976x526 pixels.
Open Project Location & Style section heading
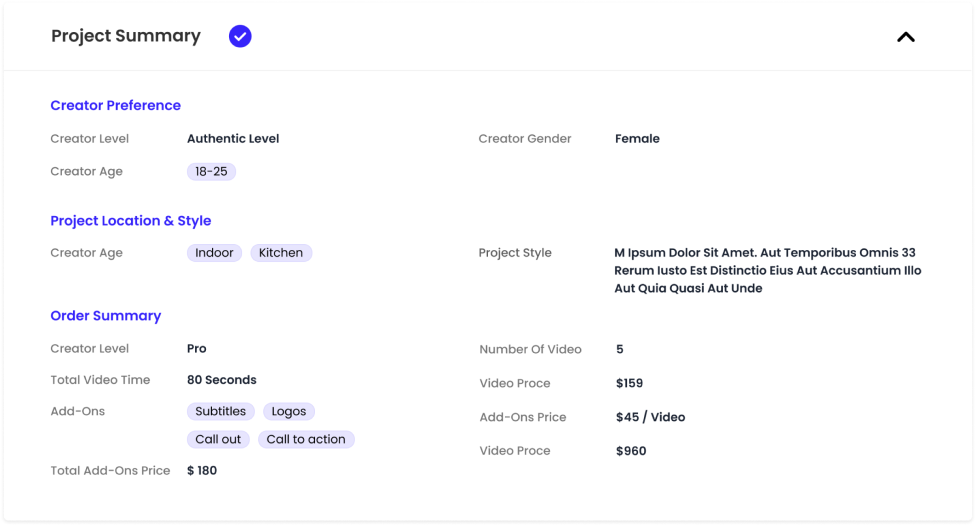pyautogui.click(x=131, y=220)
